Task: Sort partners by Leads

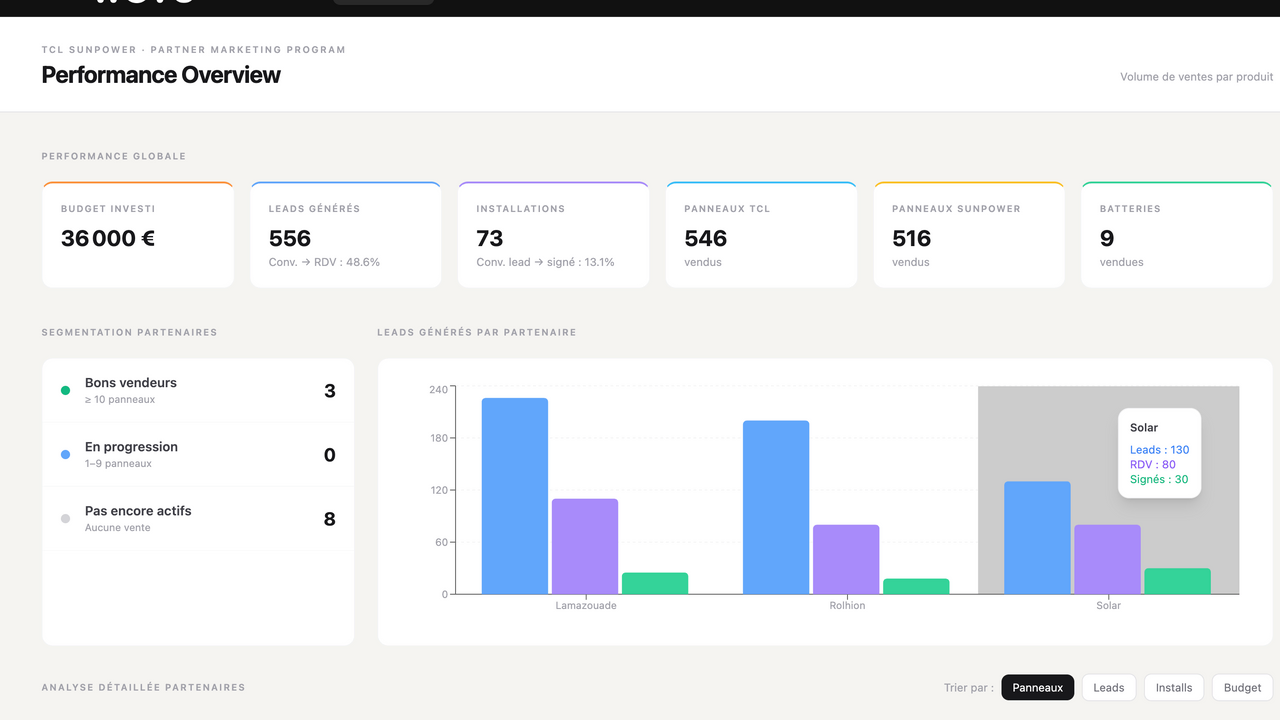Action: 1108,687
